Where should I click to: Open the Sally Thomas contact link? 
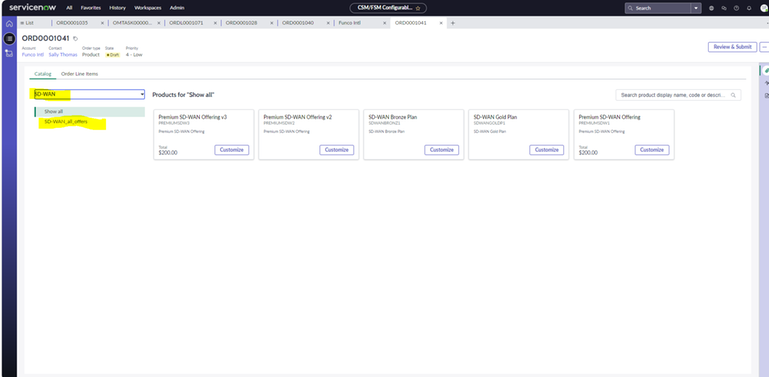tap(63, 54)
